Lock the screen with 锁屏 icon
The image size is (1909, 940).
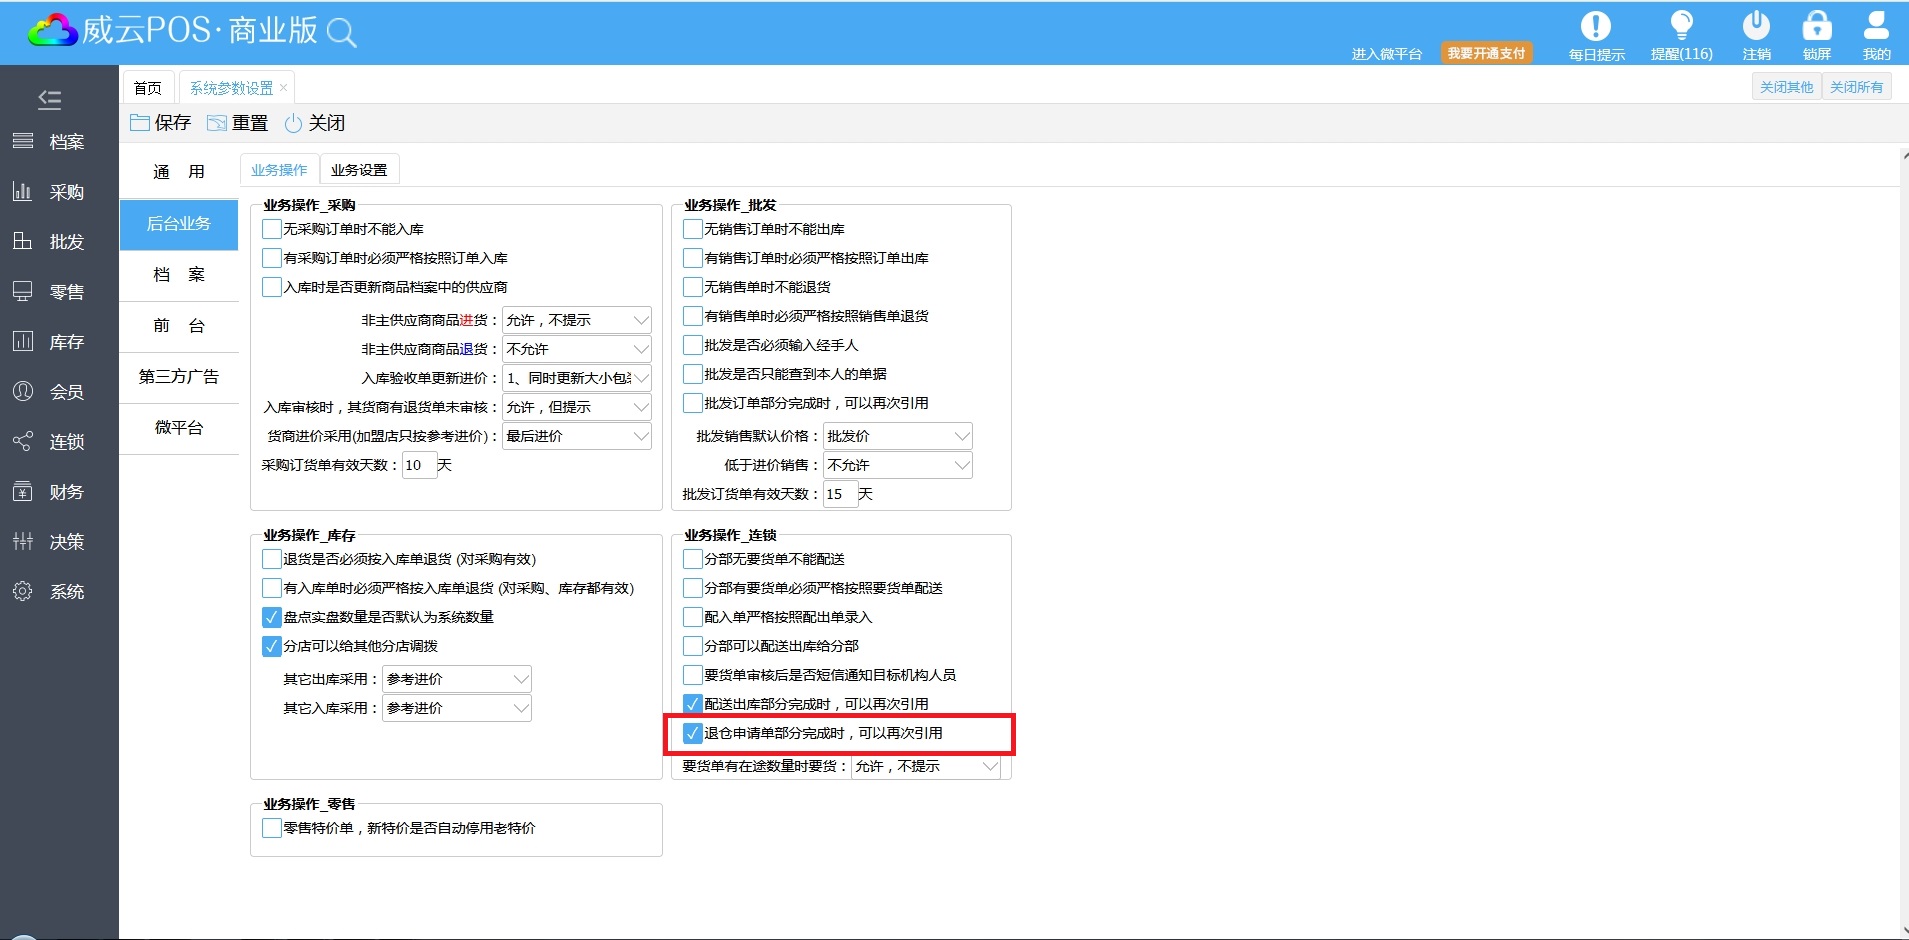pyautogui.click(x=1816, y=27)
